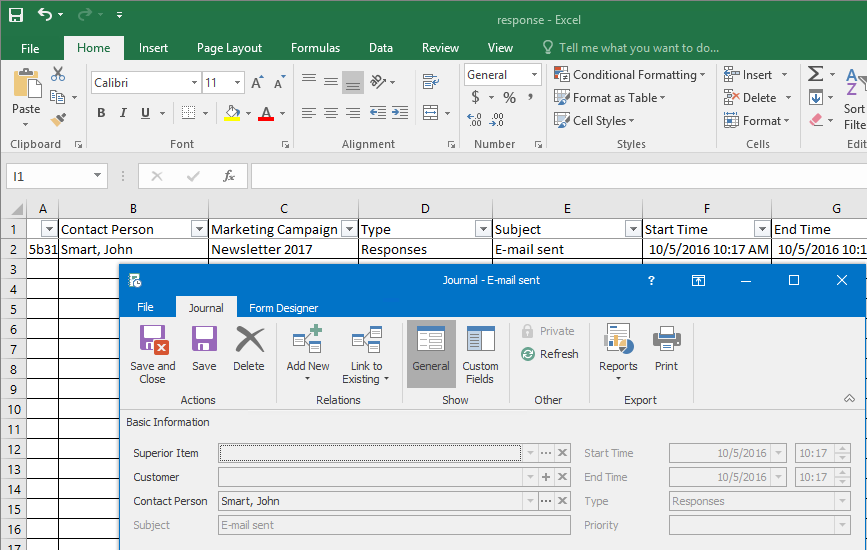Apply Percent style format
This screenshot has width=867, height=550.
509,98
